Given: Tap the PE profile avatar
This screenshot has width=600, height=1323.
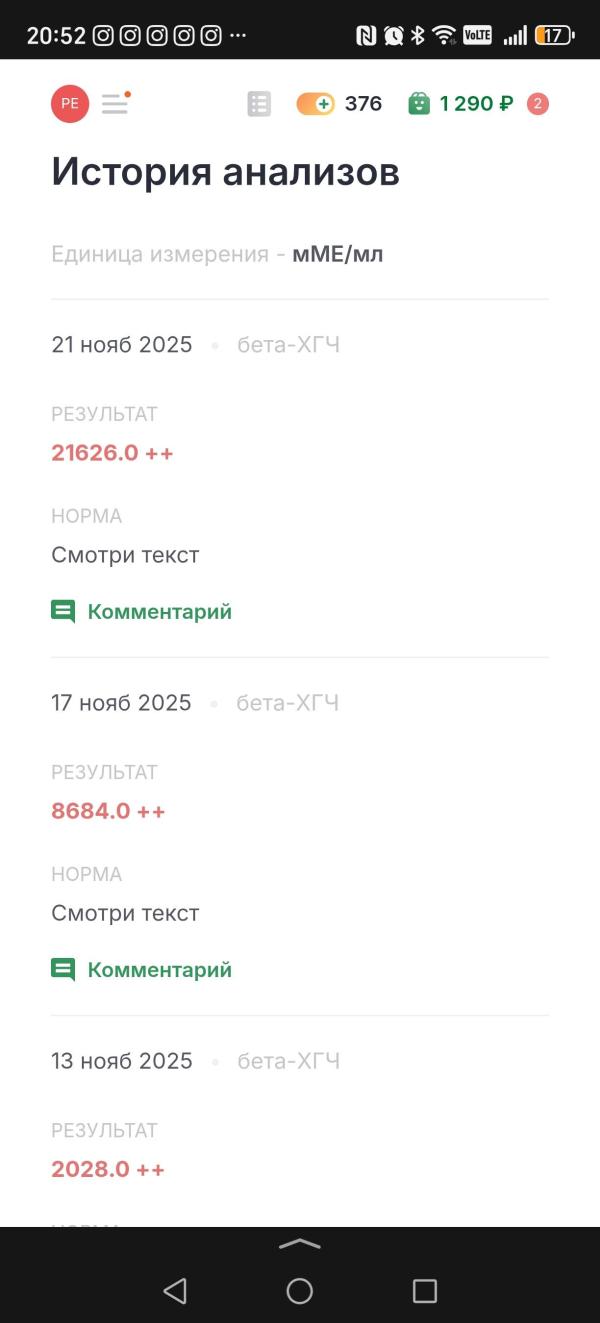Looking at the screenshot, I should click(70, 104).
